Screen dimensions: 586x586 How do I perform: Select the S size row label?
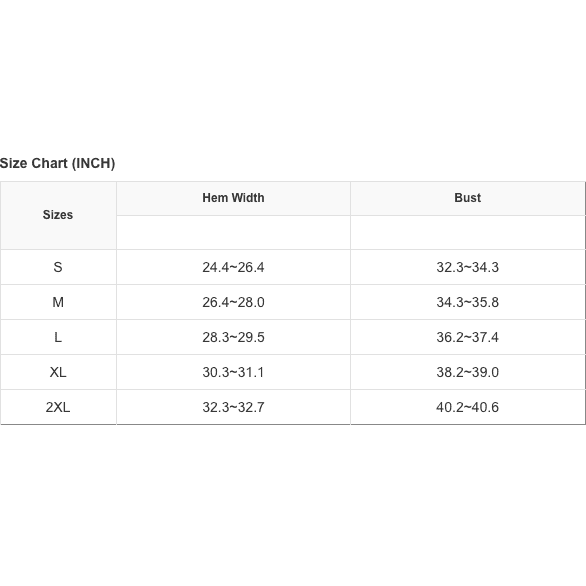click(x=58, y=267)
